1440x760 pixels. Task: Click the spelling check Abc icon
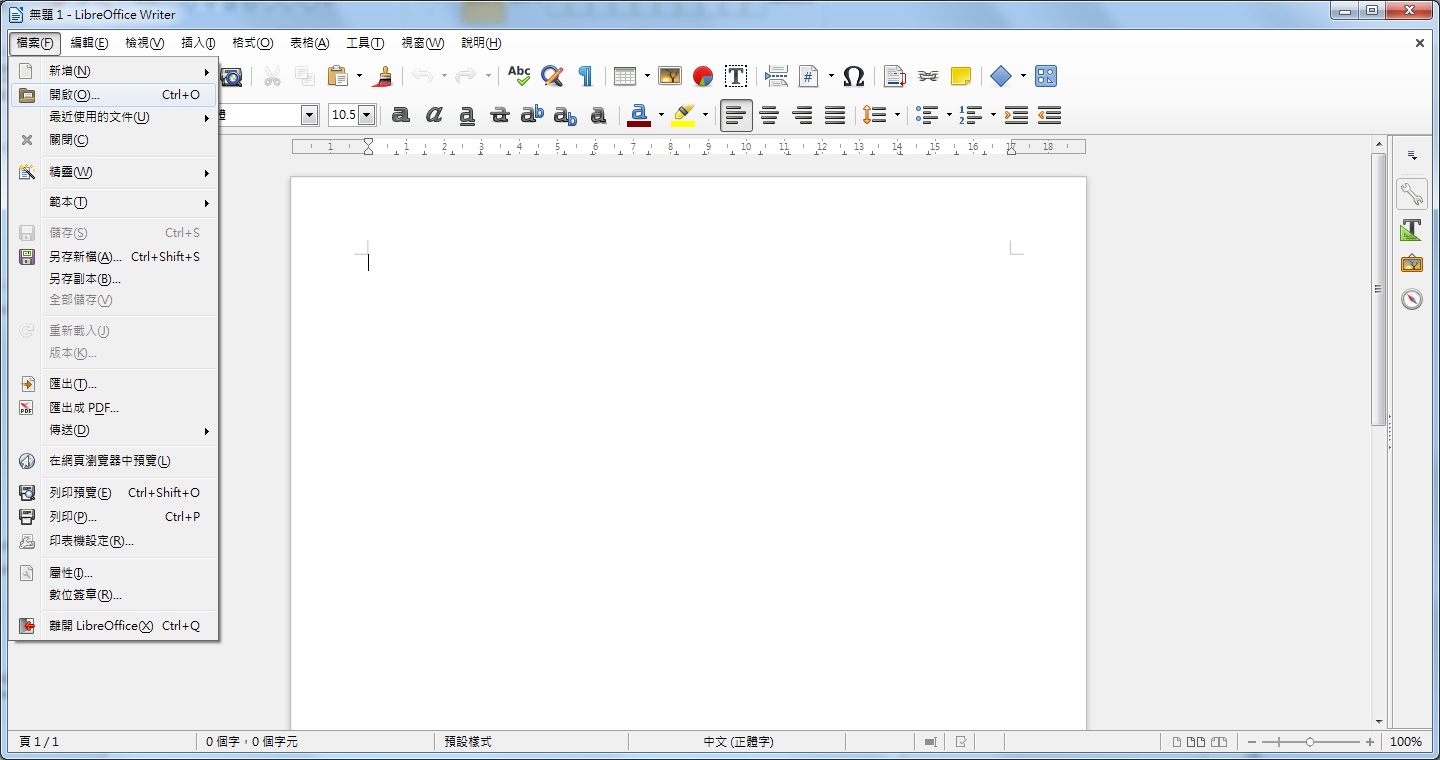point(519,76)
